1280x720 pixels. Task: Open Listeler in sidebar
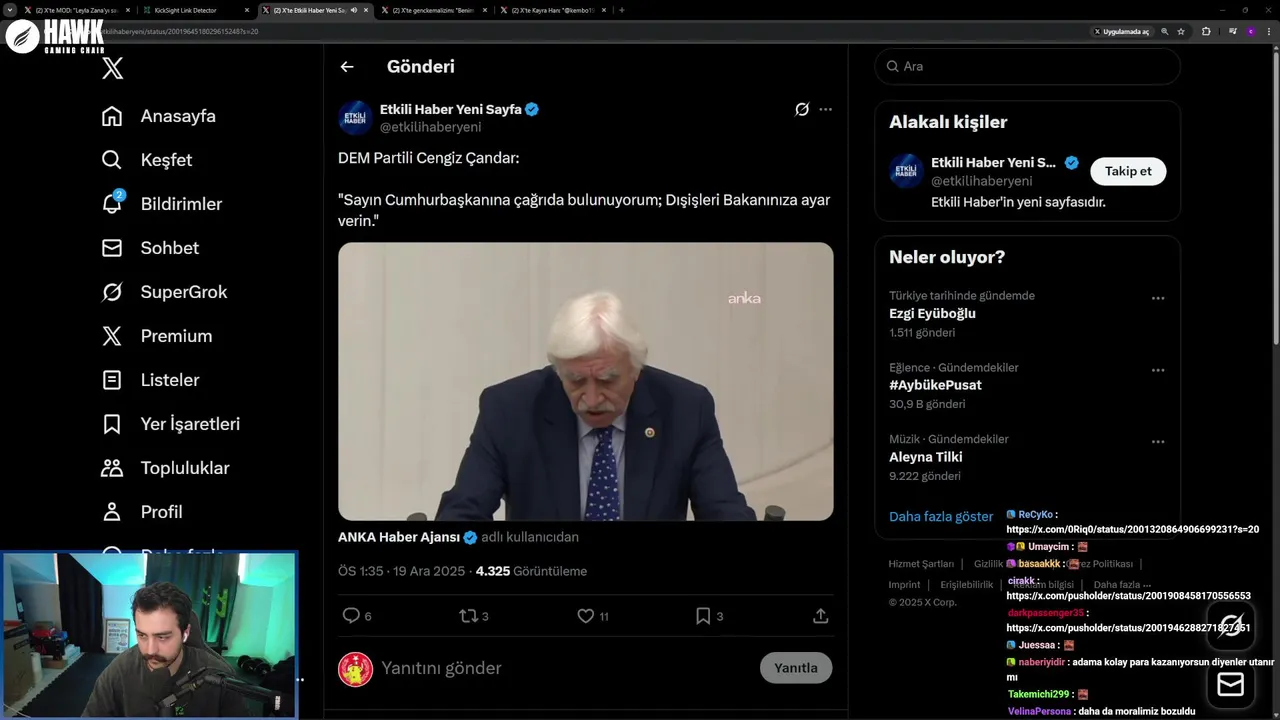(151, 380)
